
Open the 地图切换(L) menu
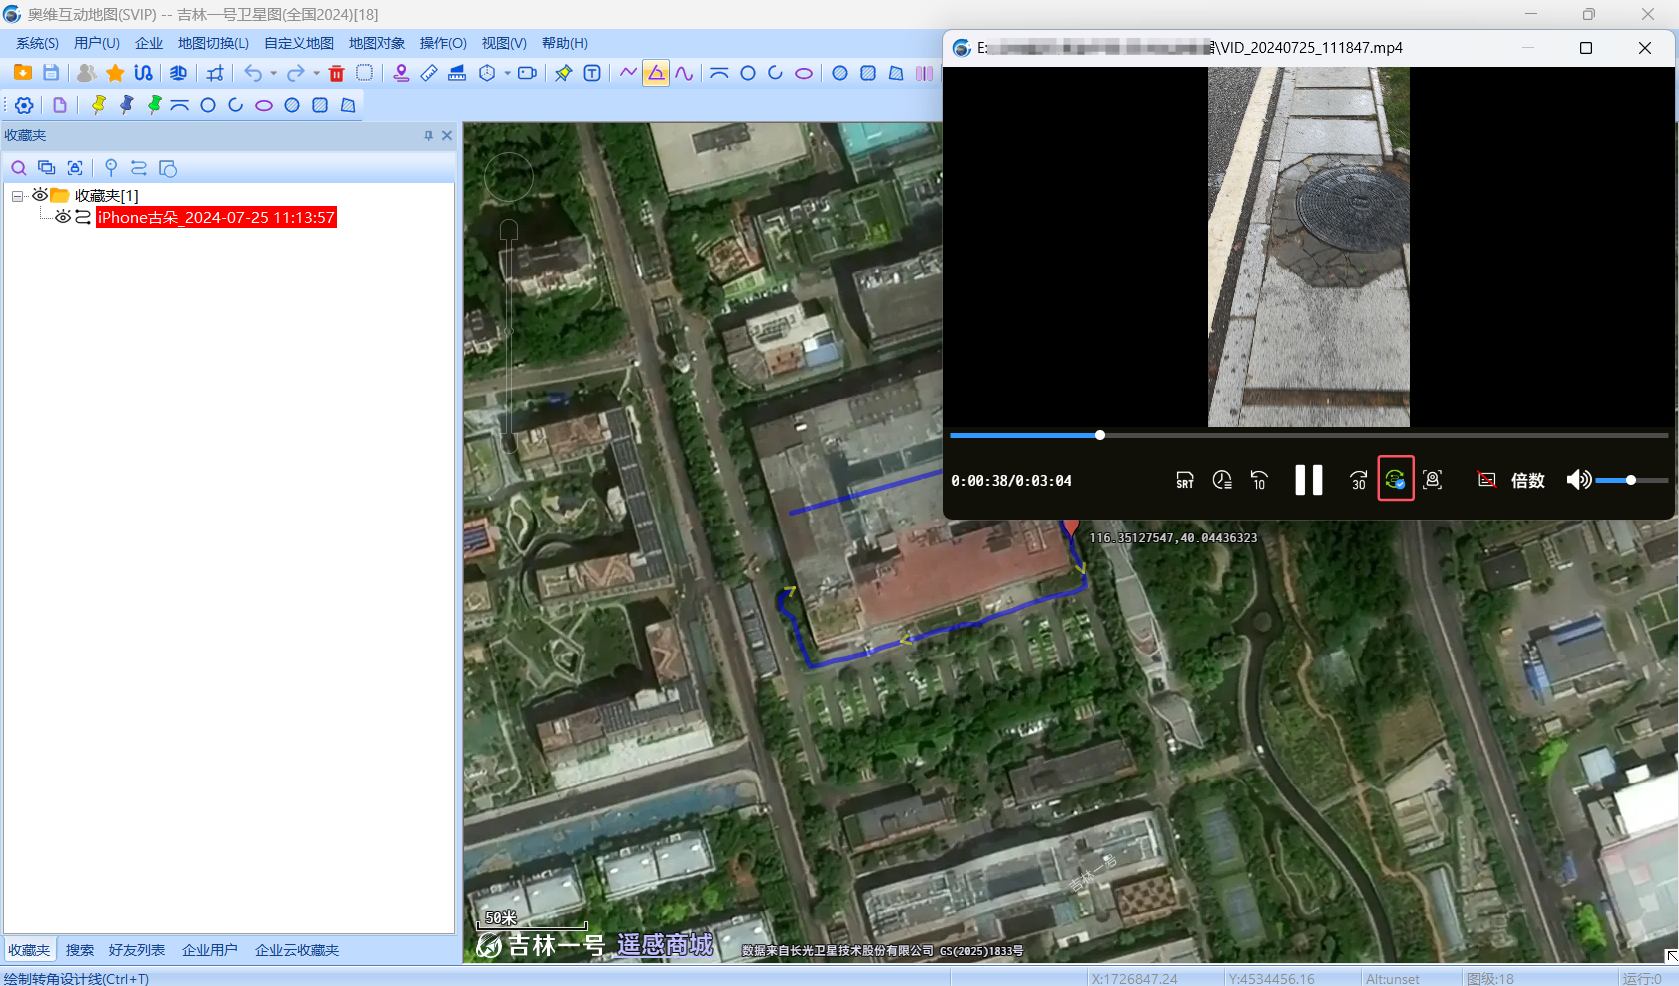pos(213,43)
